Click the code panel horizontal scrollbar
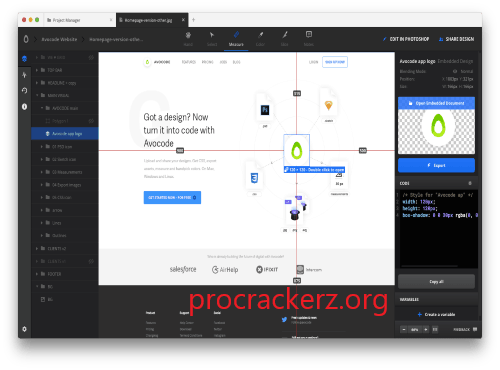 point(429,266)
